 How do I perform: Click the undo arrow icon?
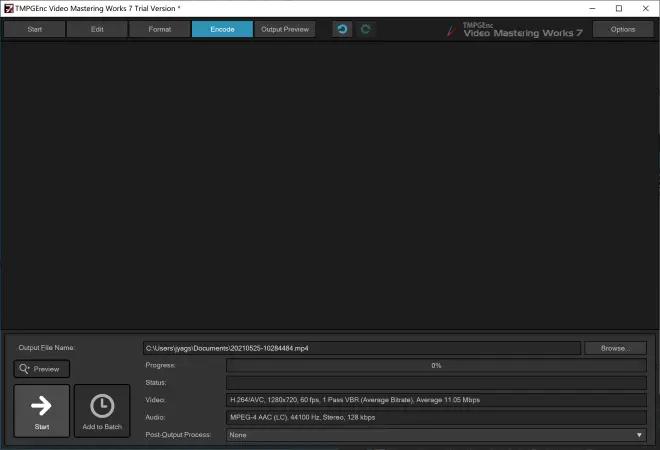[x=342, y=29]
